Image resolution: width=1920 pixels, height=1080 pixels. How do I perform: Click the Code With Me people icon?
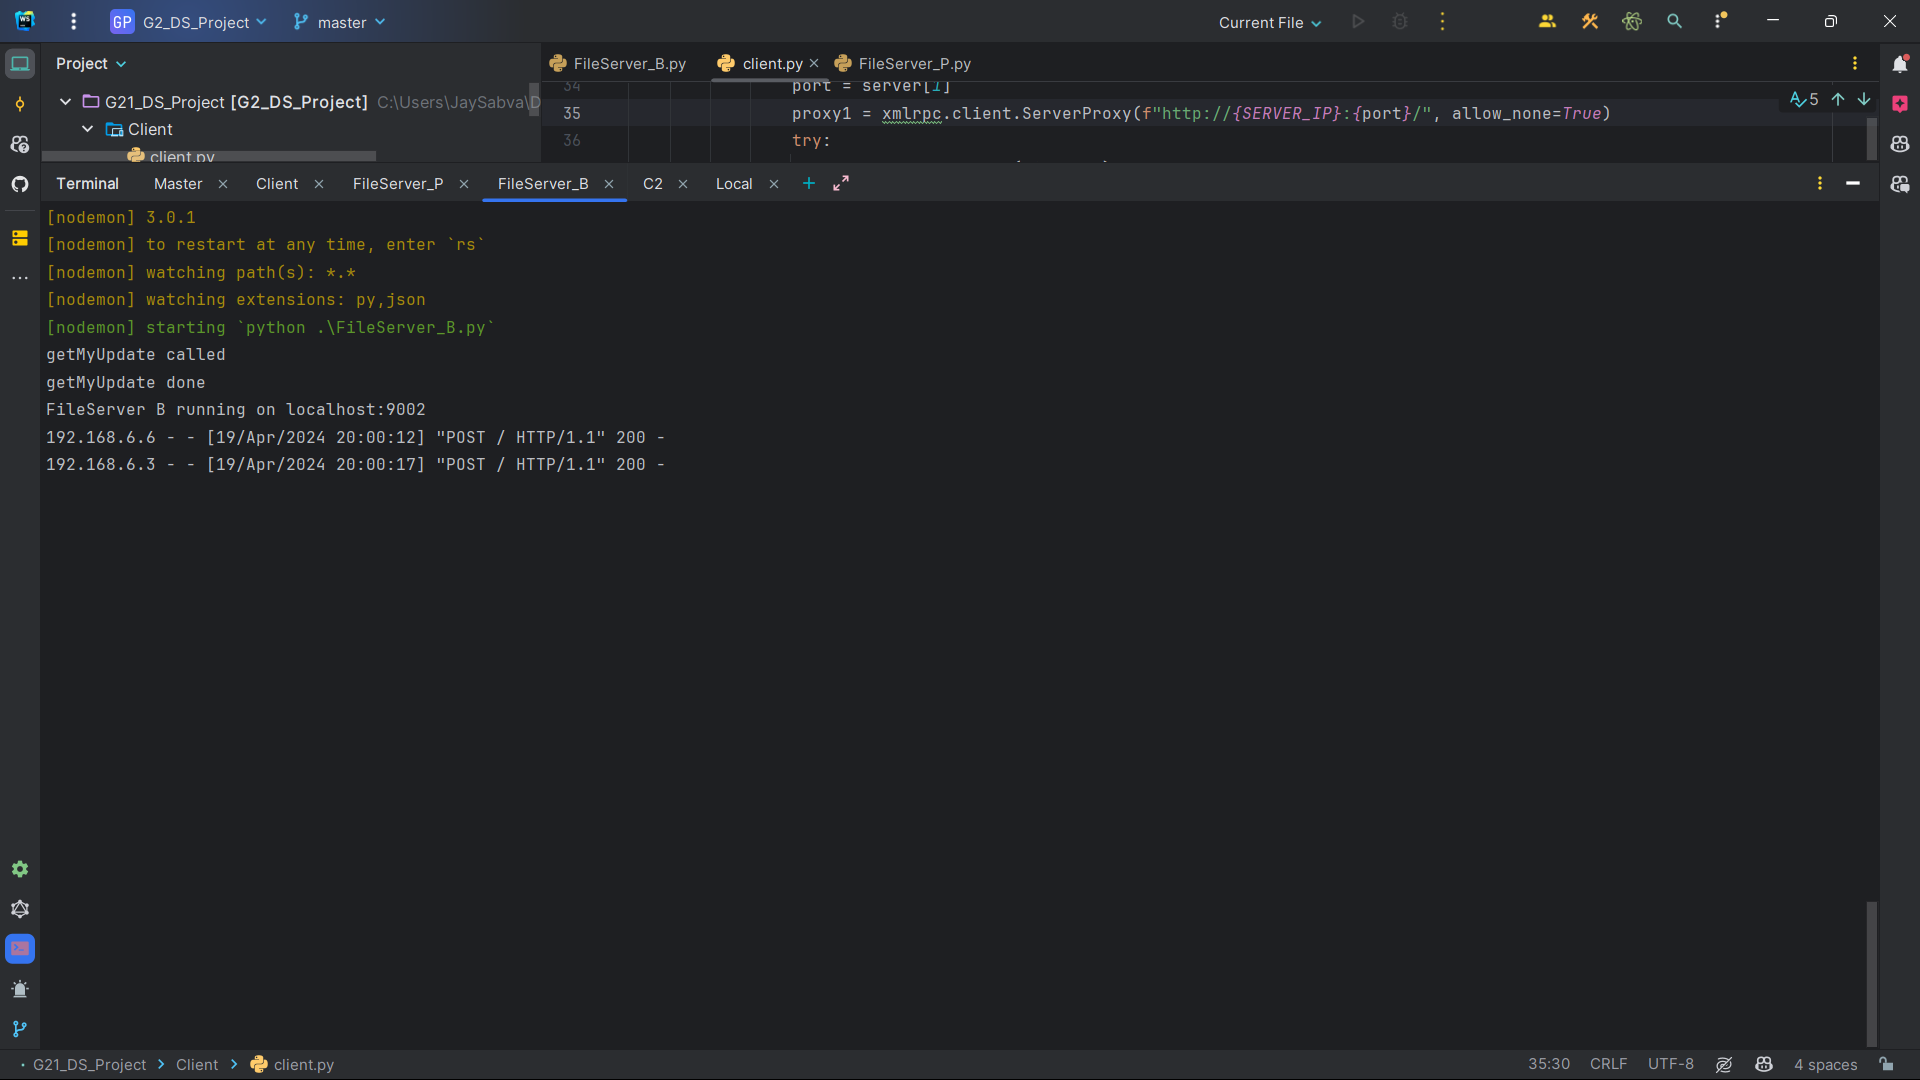1547,21
